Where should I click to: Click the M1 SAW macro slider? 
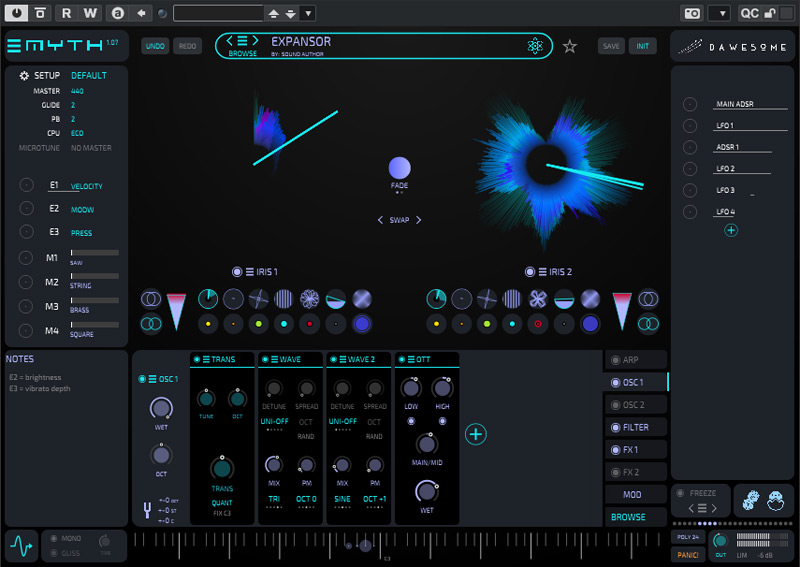94,253
